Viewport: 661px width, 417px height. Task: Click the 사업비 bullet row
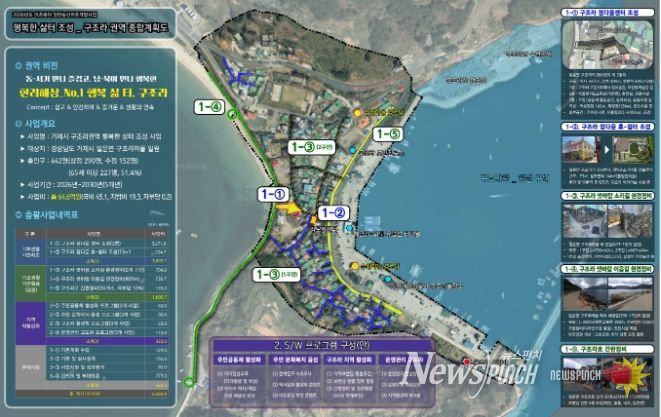coord(96,196)
